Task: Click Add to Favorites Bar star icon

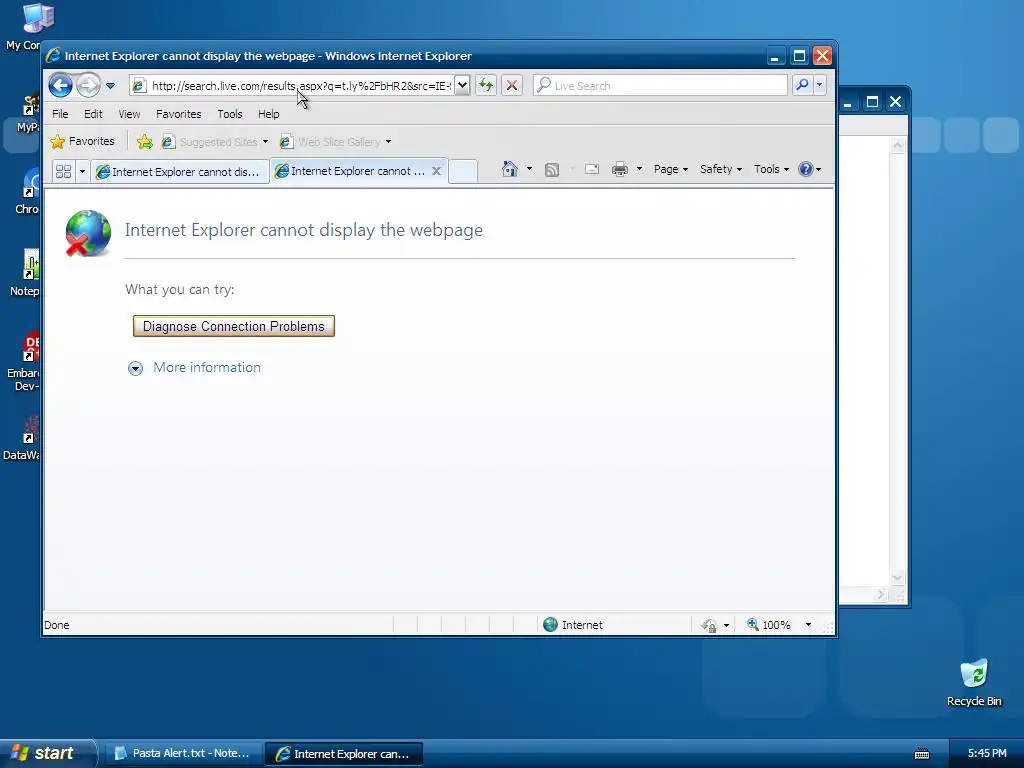Action: (144, 142)
